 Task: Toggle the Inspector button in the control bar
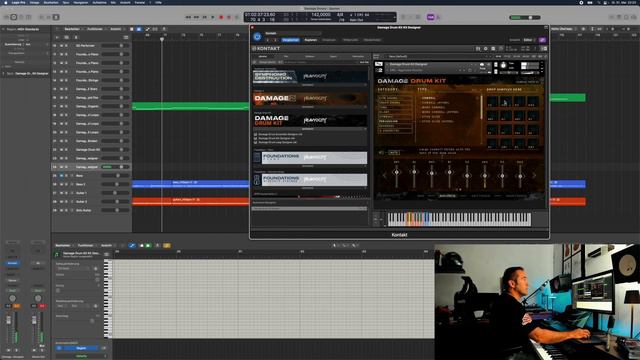point(13,17)
